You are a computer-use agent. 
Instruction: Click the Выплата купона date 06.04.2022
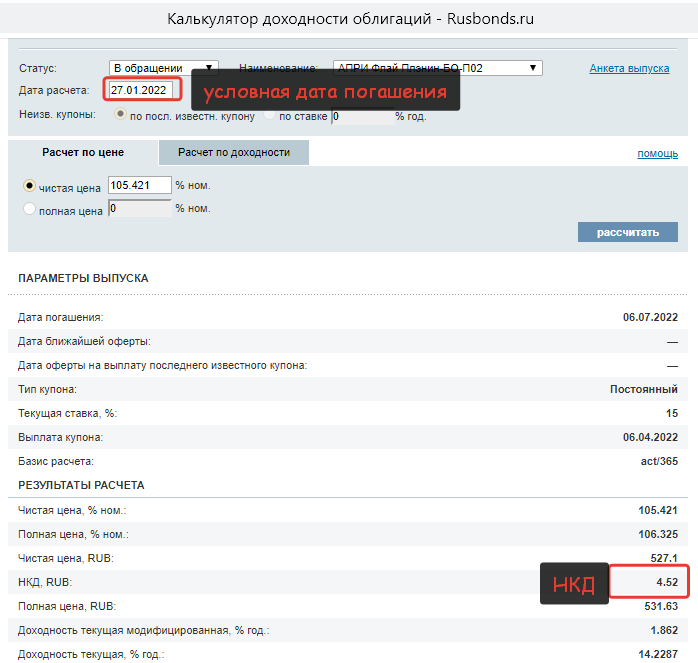(x=650, y=437)
